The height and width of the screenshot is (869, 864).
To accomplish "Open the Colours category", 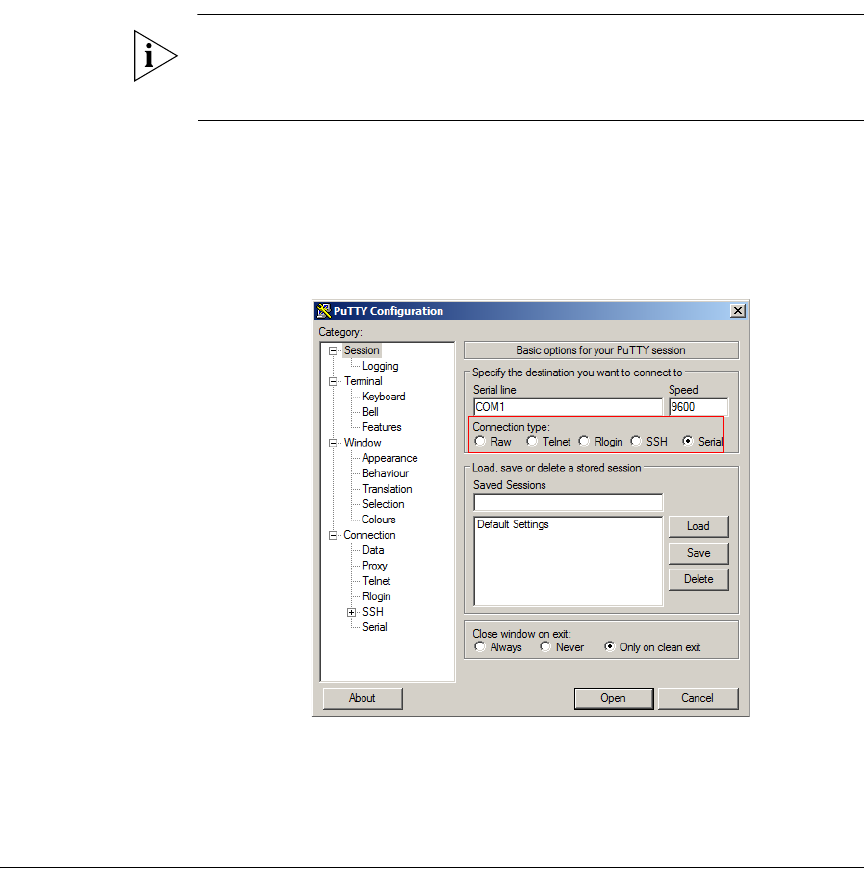I will coord(379,519).
